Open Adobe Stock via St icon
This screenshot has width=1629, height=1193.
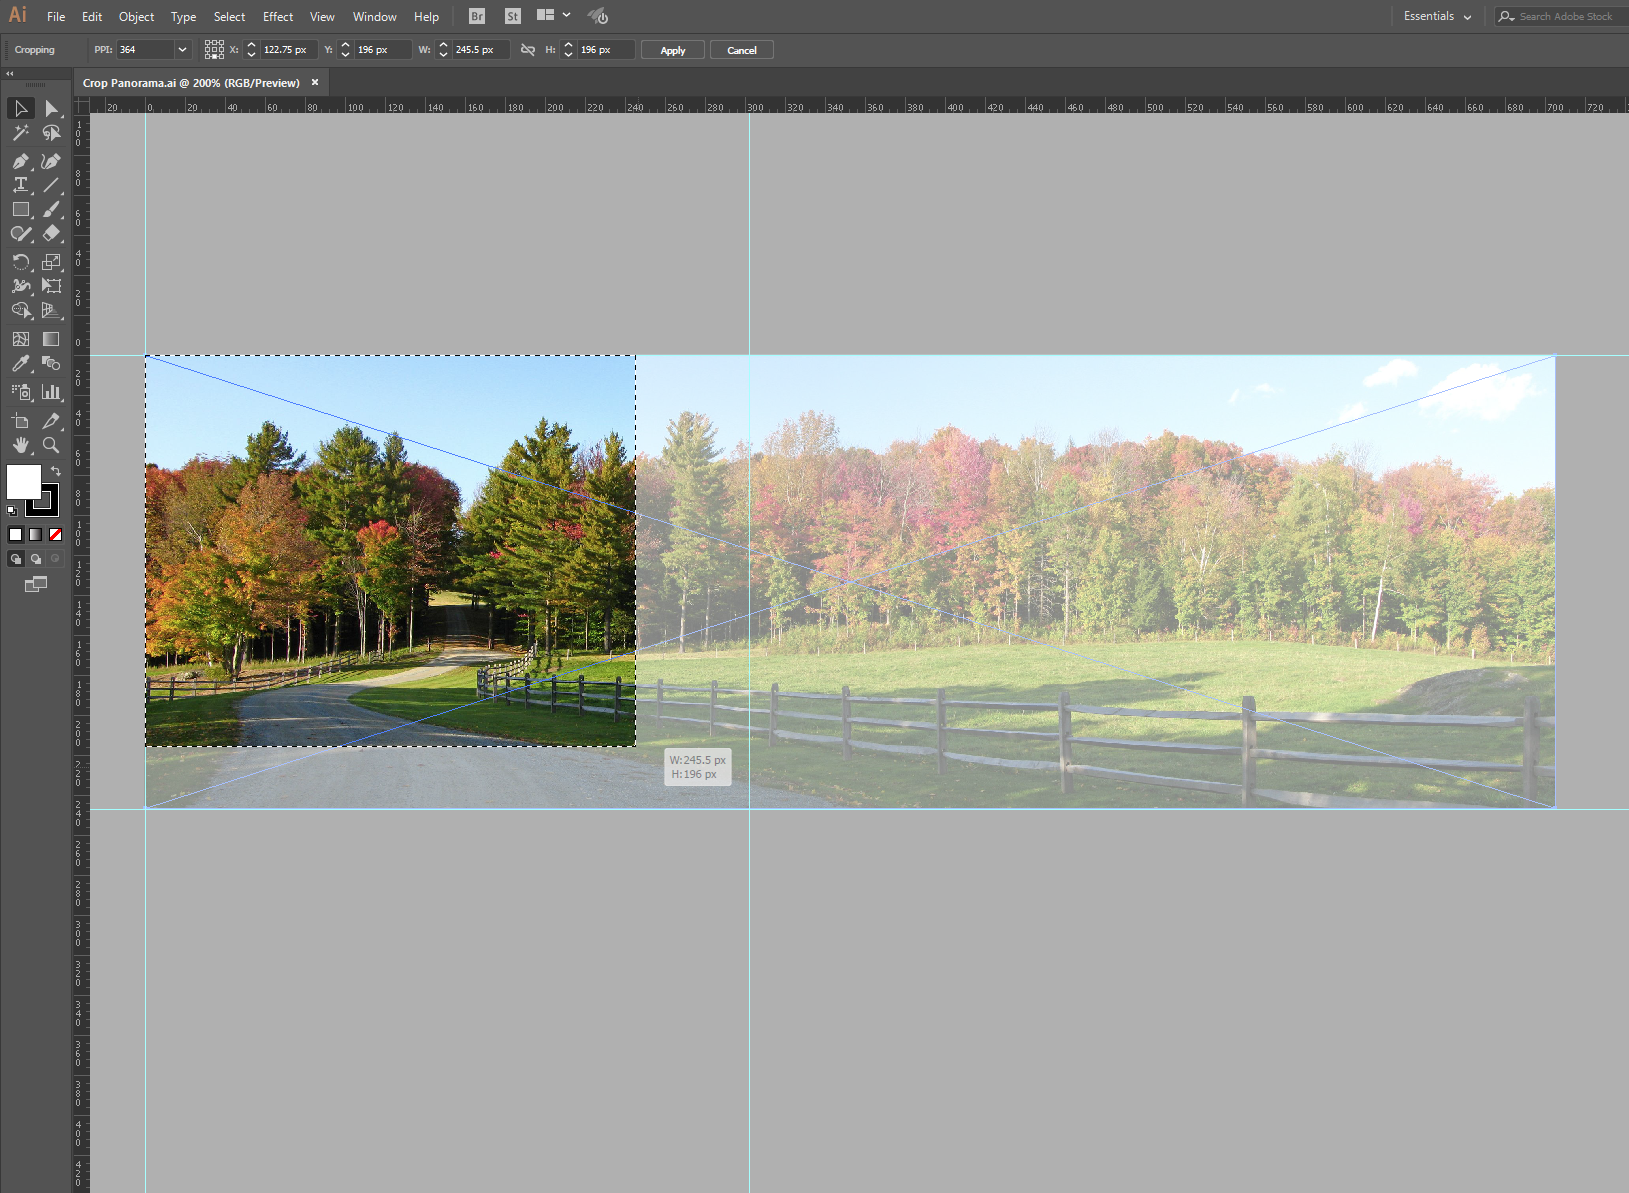click(x=513, y=16)
